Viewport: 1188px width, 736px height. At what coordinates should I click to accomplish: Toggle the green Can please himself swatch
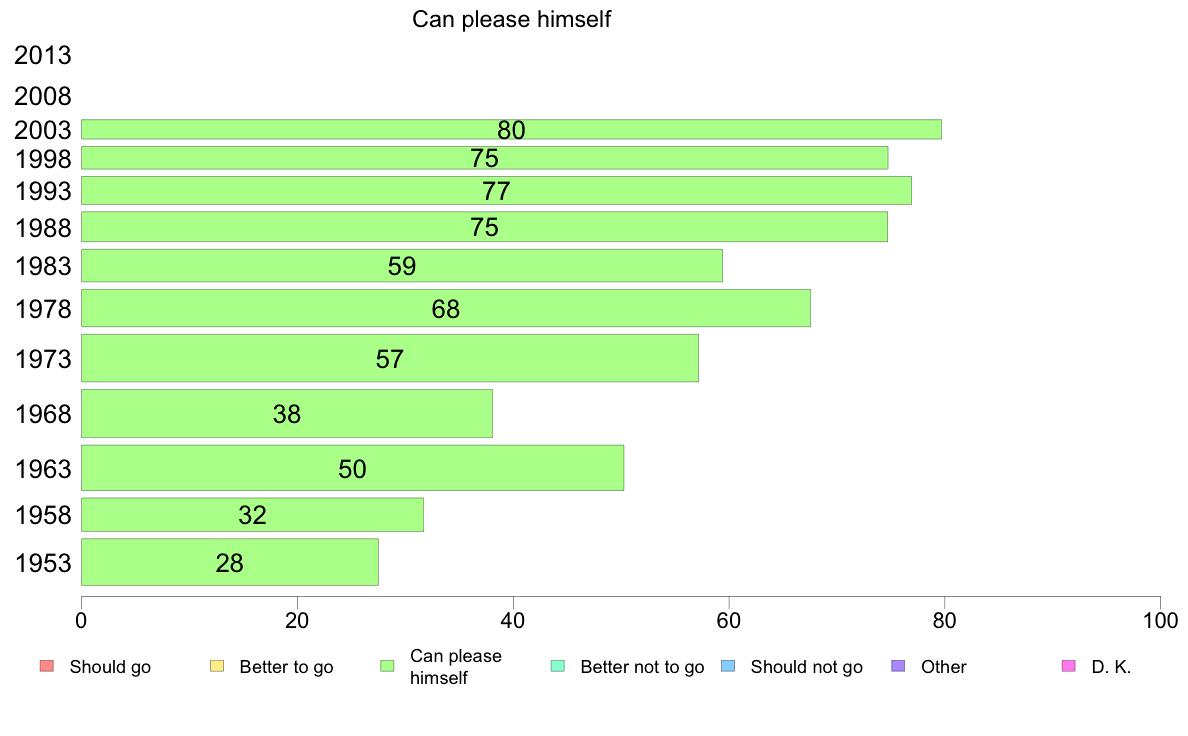(387, 666)
